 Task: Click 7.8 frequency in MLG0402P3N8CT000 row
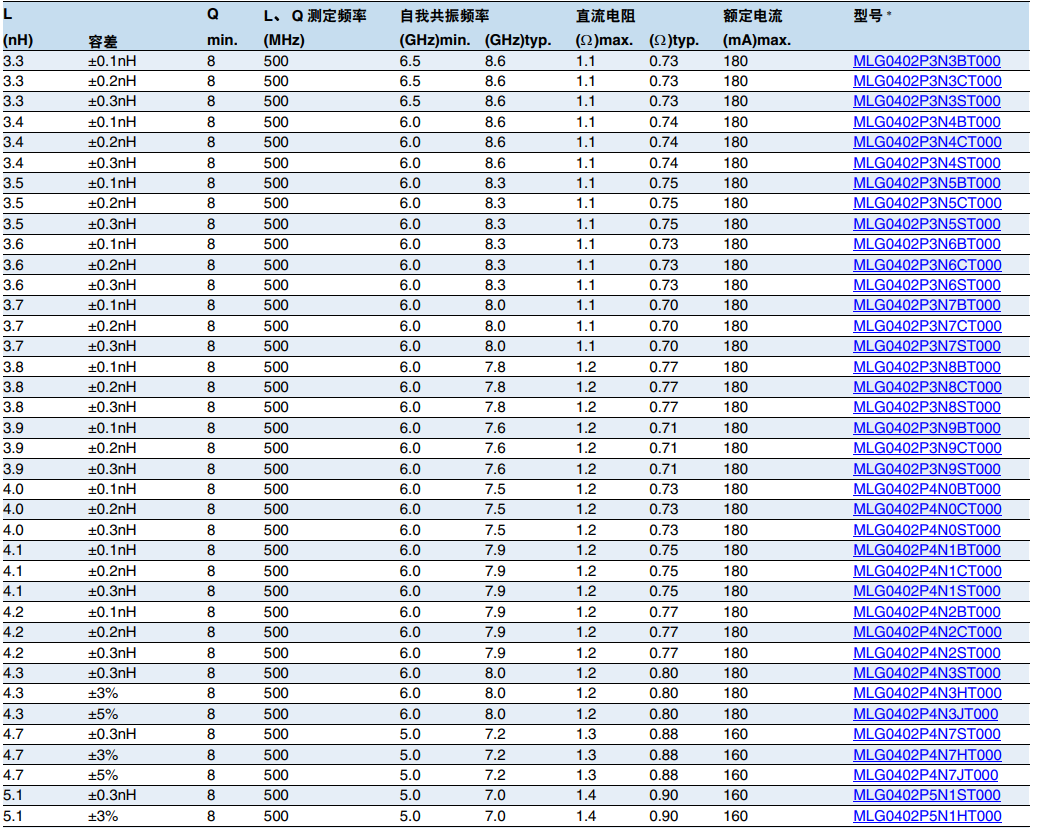tap(495, 387)
